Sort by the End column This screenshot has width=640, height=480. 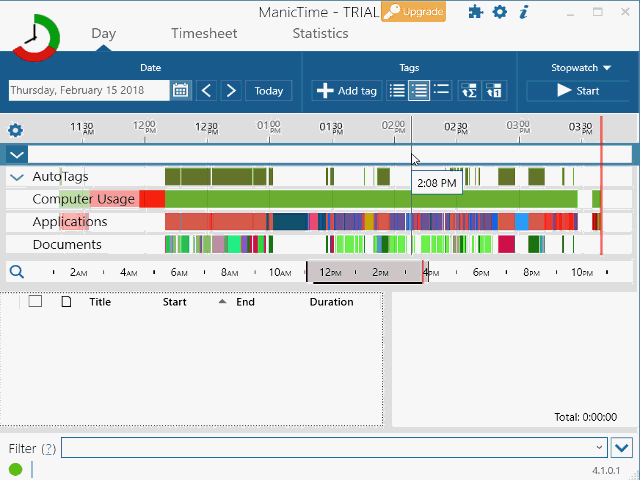pyautogui.click(x=245, y=302)
